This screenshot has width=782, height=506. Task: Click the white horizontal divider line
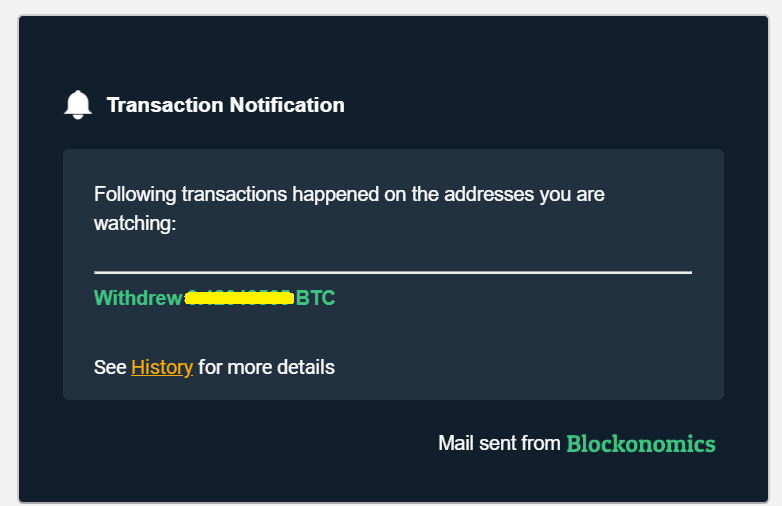click(393, 272)
